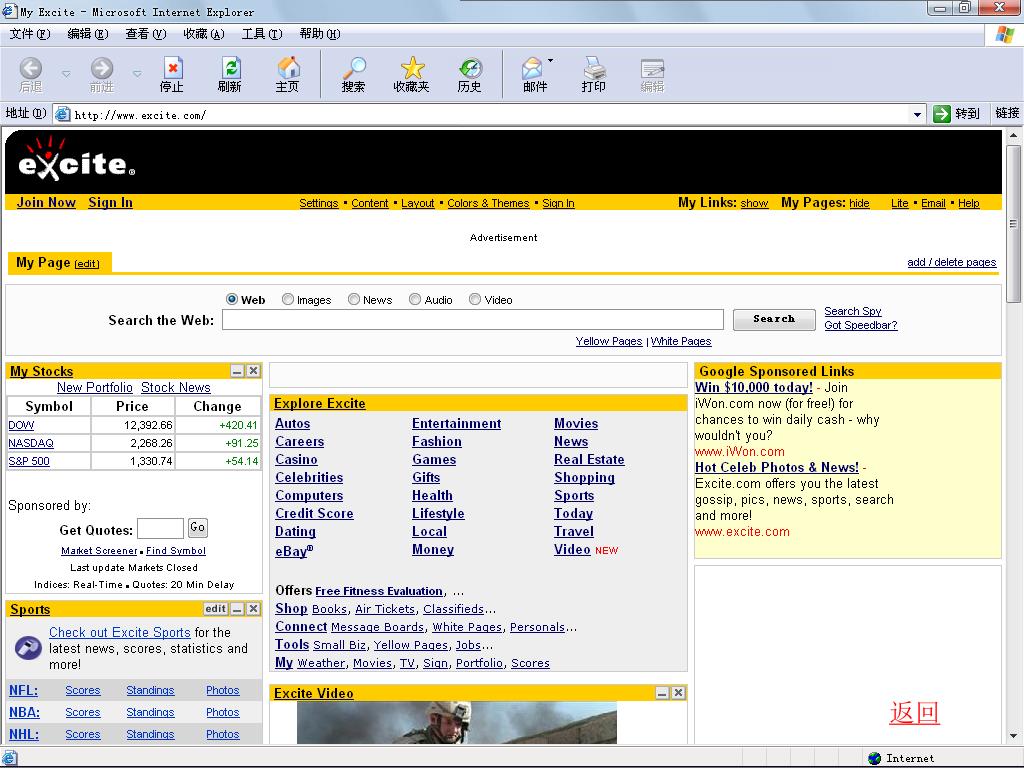Screen dimensions: 1024x768
Task: Select the Images search radio button
Action: [x=288, y=299]
